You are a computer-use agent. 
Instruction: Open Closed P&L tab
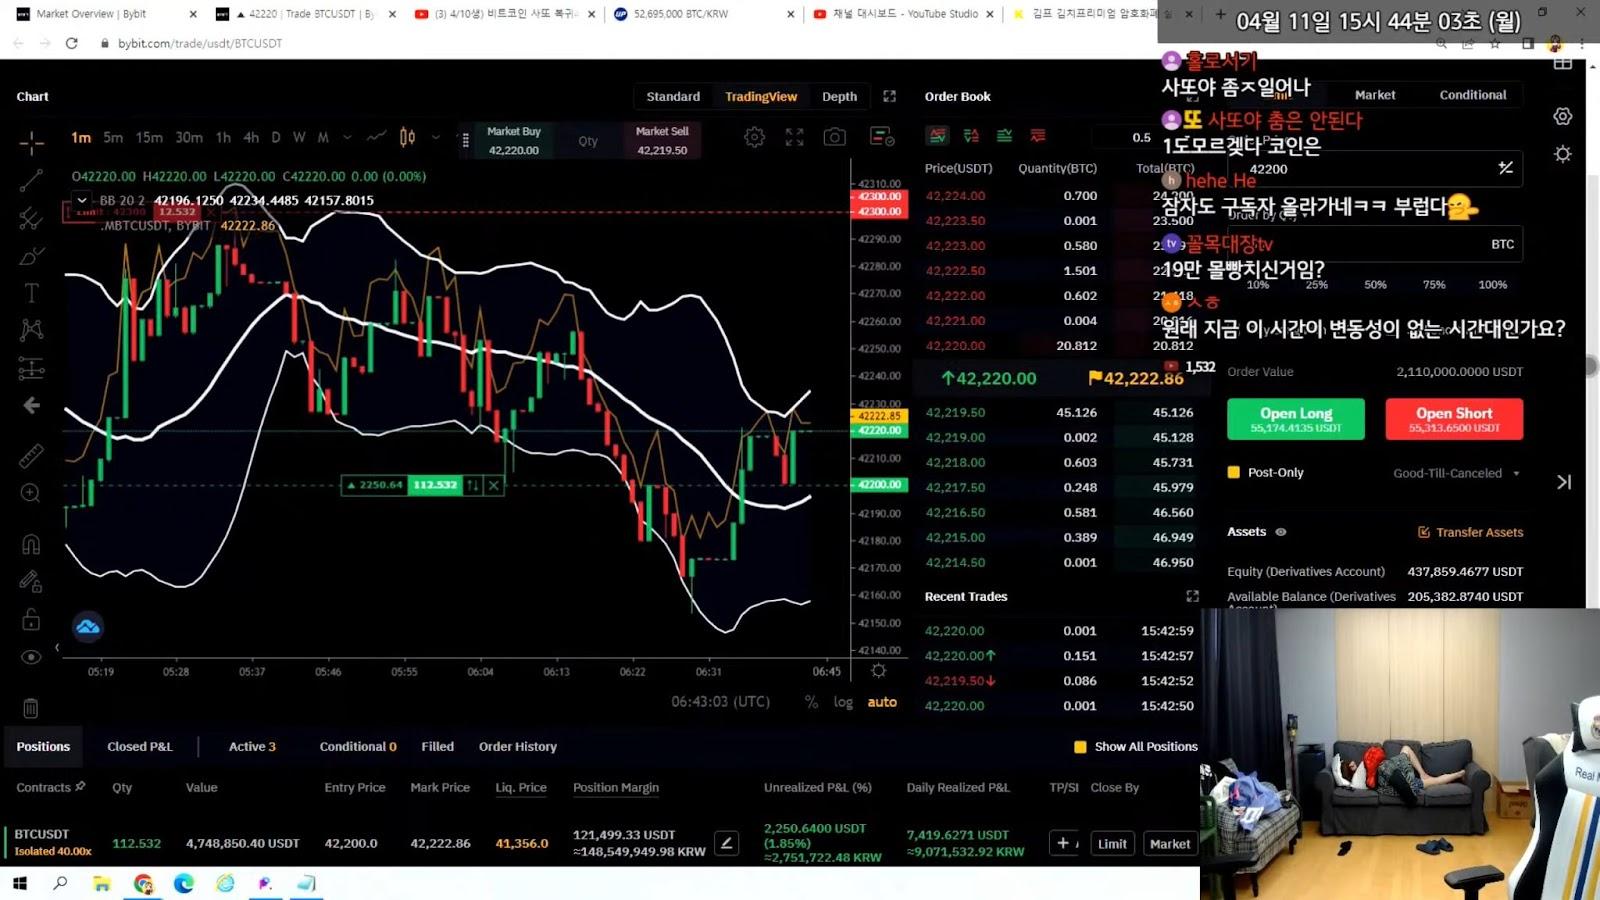[140, 746]
